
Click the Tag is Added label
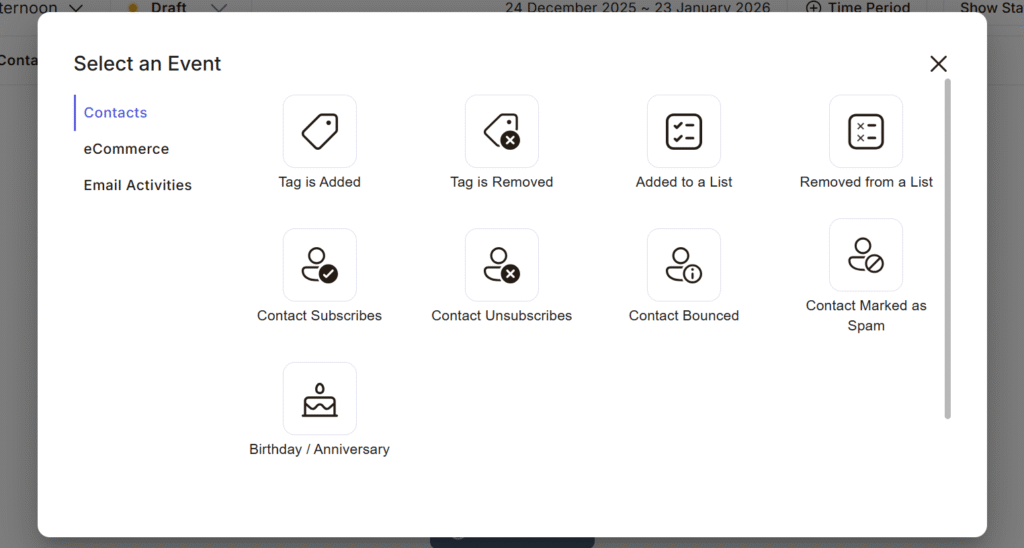coord(320,182)
